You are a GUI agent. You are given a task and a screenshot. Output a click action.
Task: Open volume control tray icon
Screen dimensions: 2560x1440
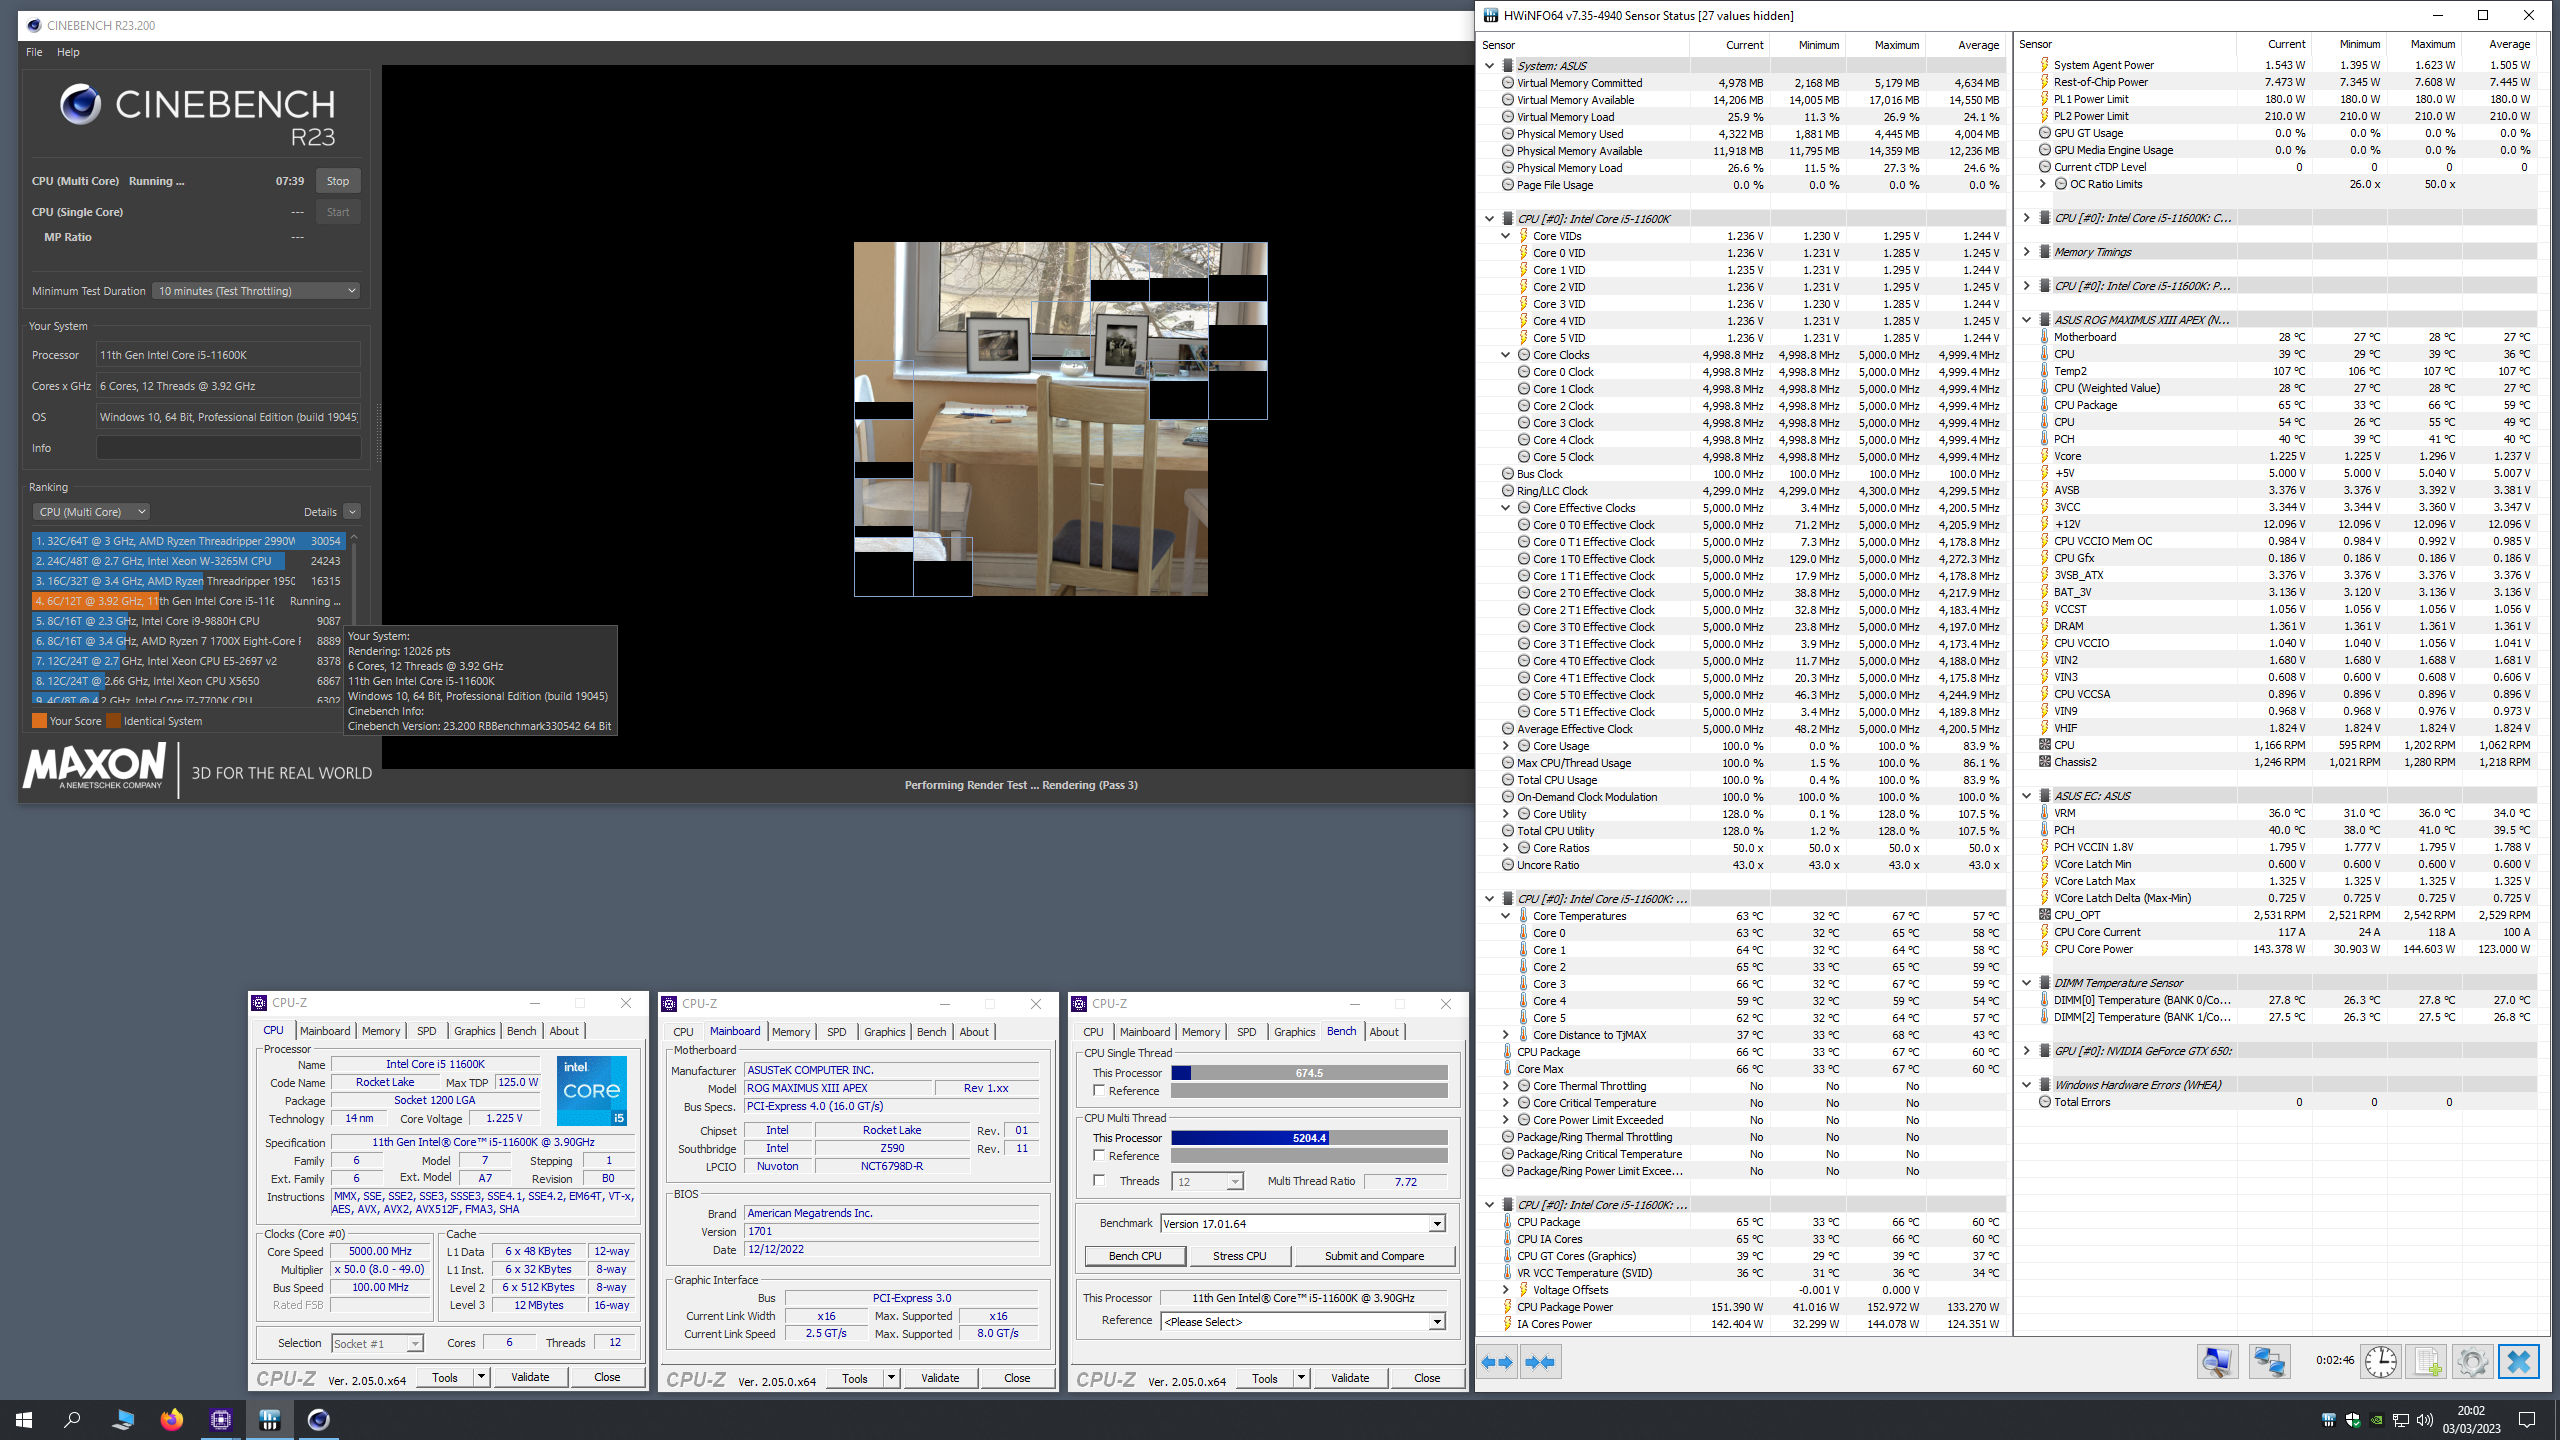(2424, 1420)
